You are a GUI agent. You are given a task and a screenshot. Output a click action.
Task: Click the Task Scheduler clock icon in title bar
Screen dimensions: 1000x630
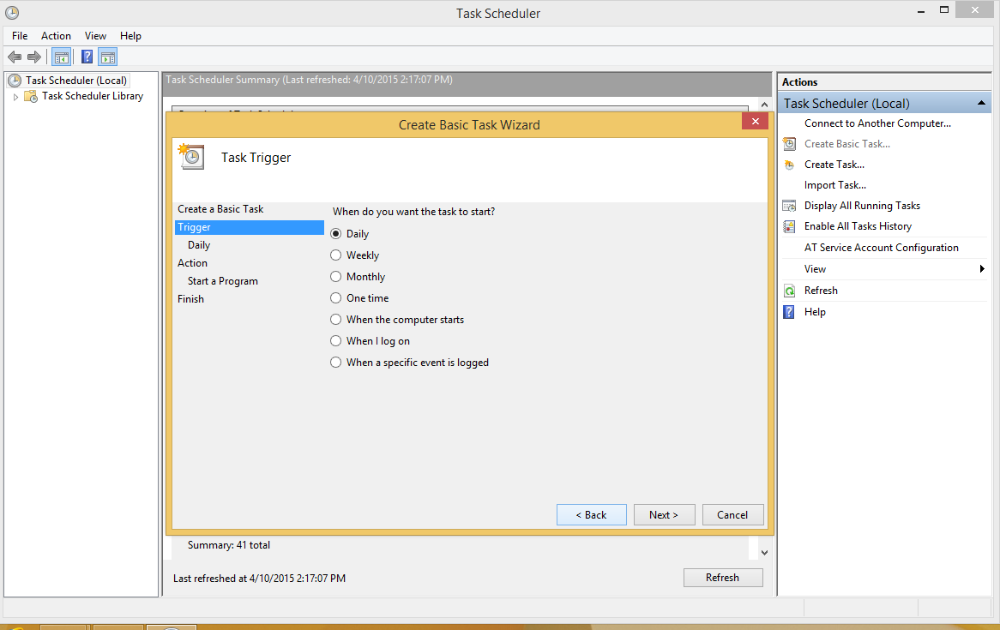(12, 13)
